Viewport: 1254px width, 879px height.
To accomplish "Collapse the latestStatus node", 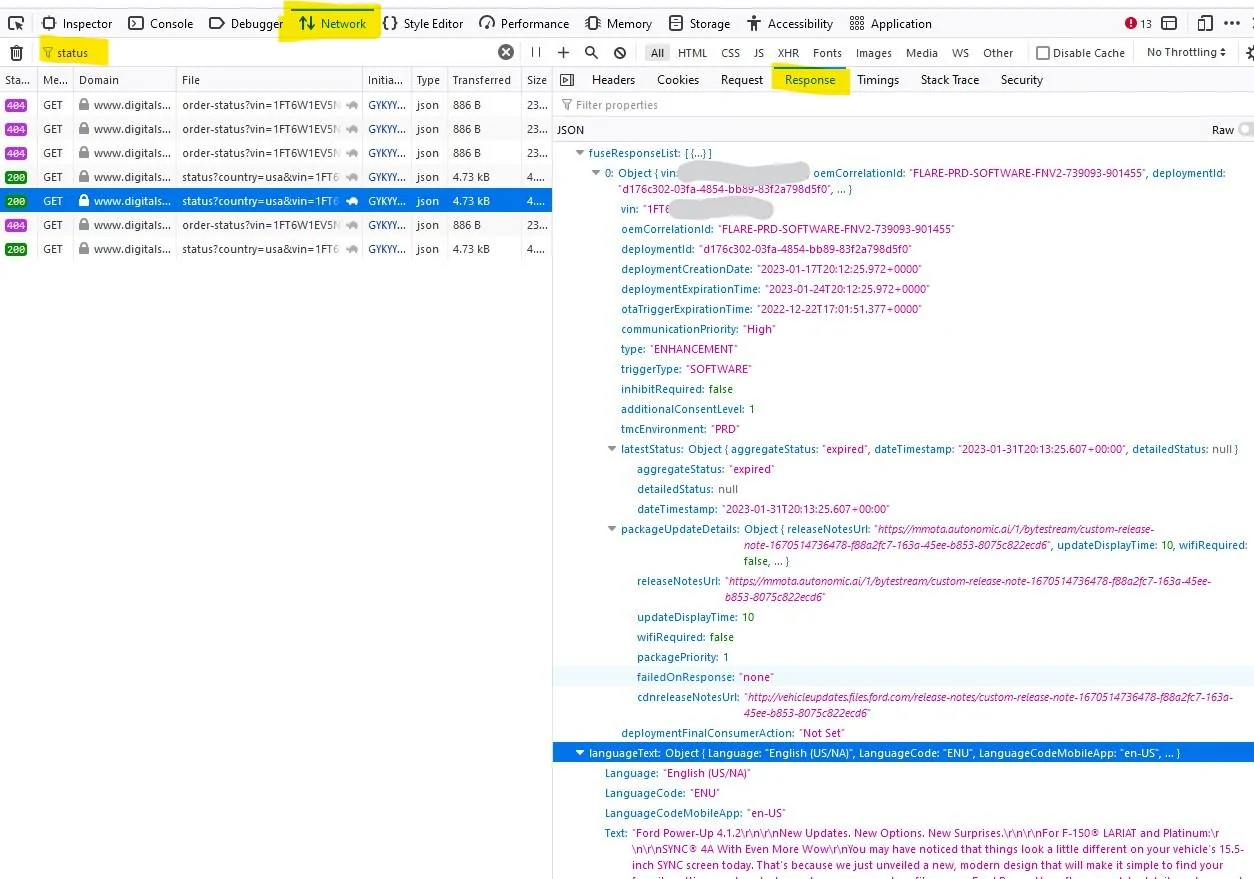I will pos(612,449).
